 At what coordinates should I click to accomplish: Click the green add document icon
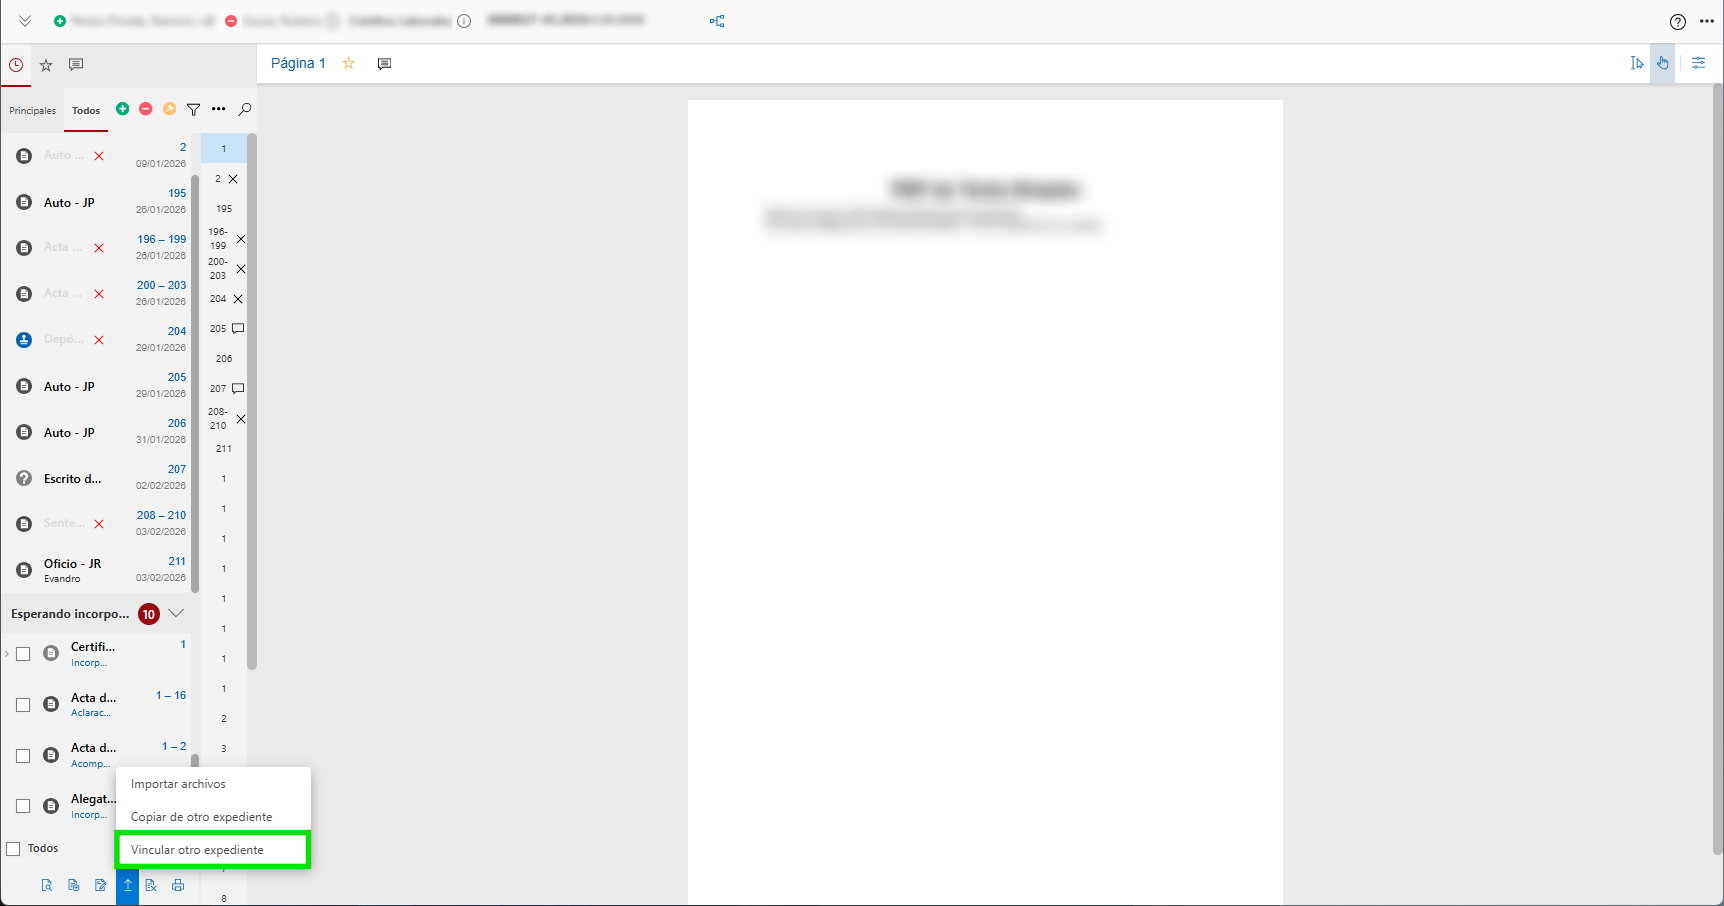122,109
